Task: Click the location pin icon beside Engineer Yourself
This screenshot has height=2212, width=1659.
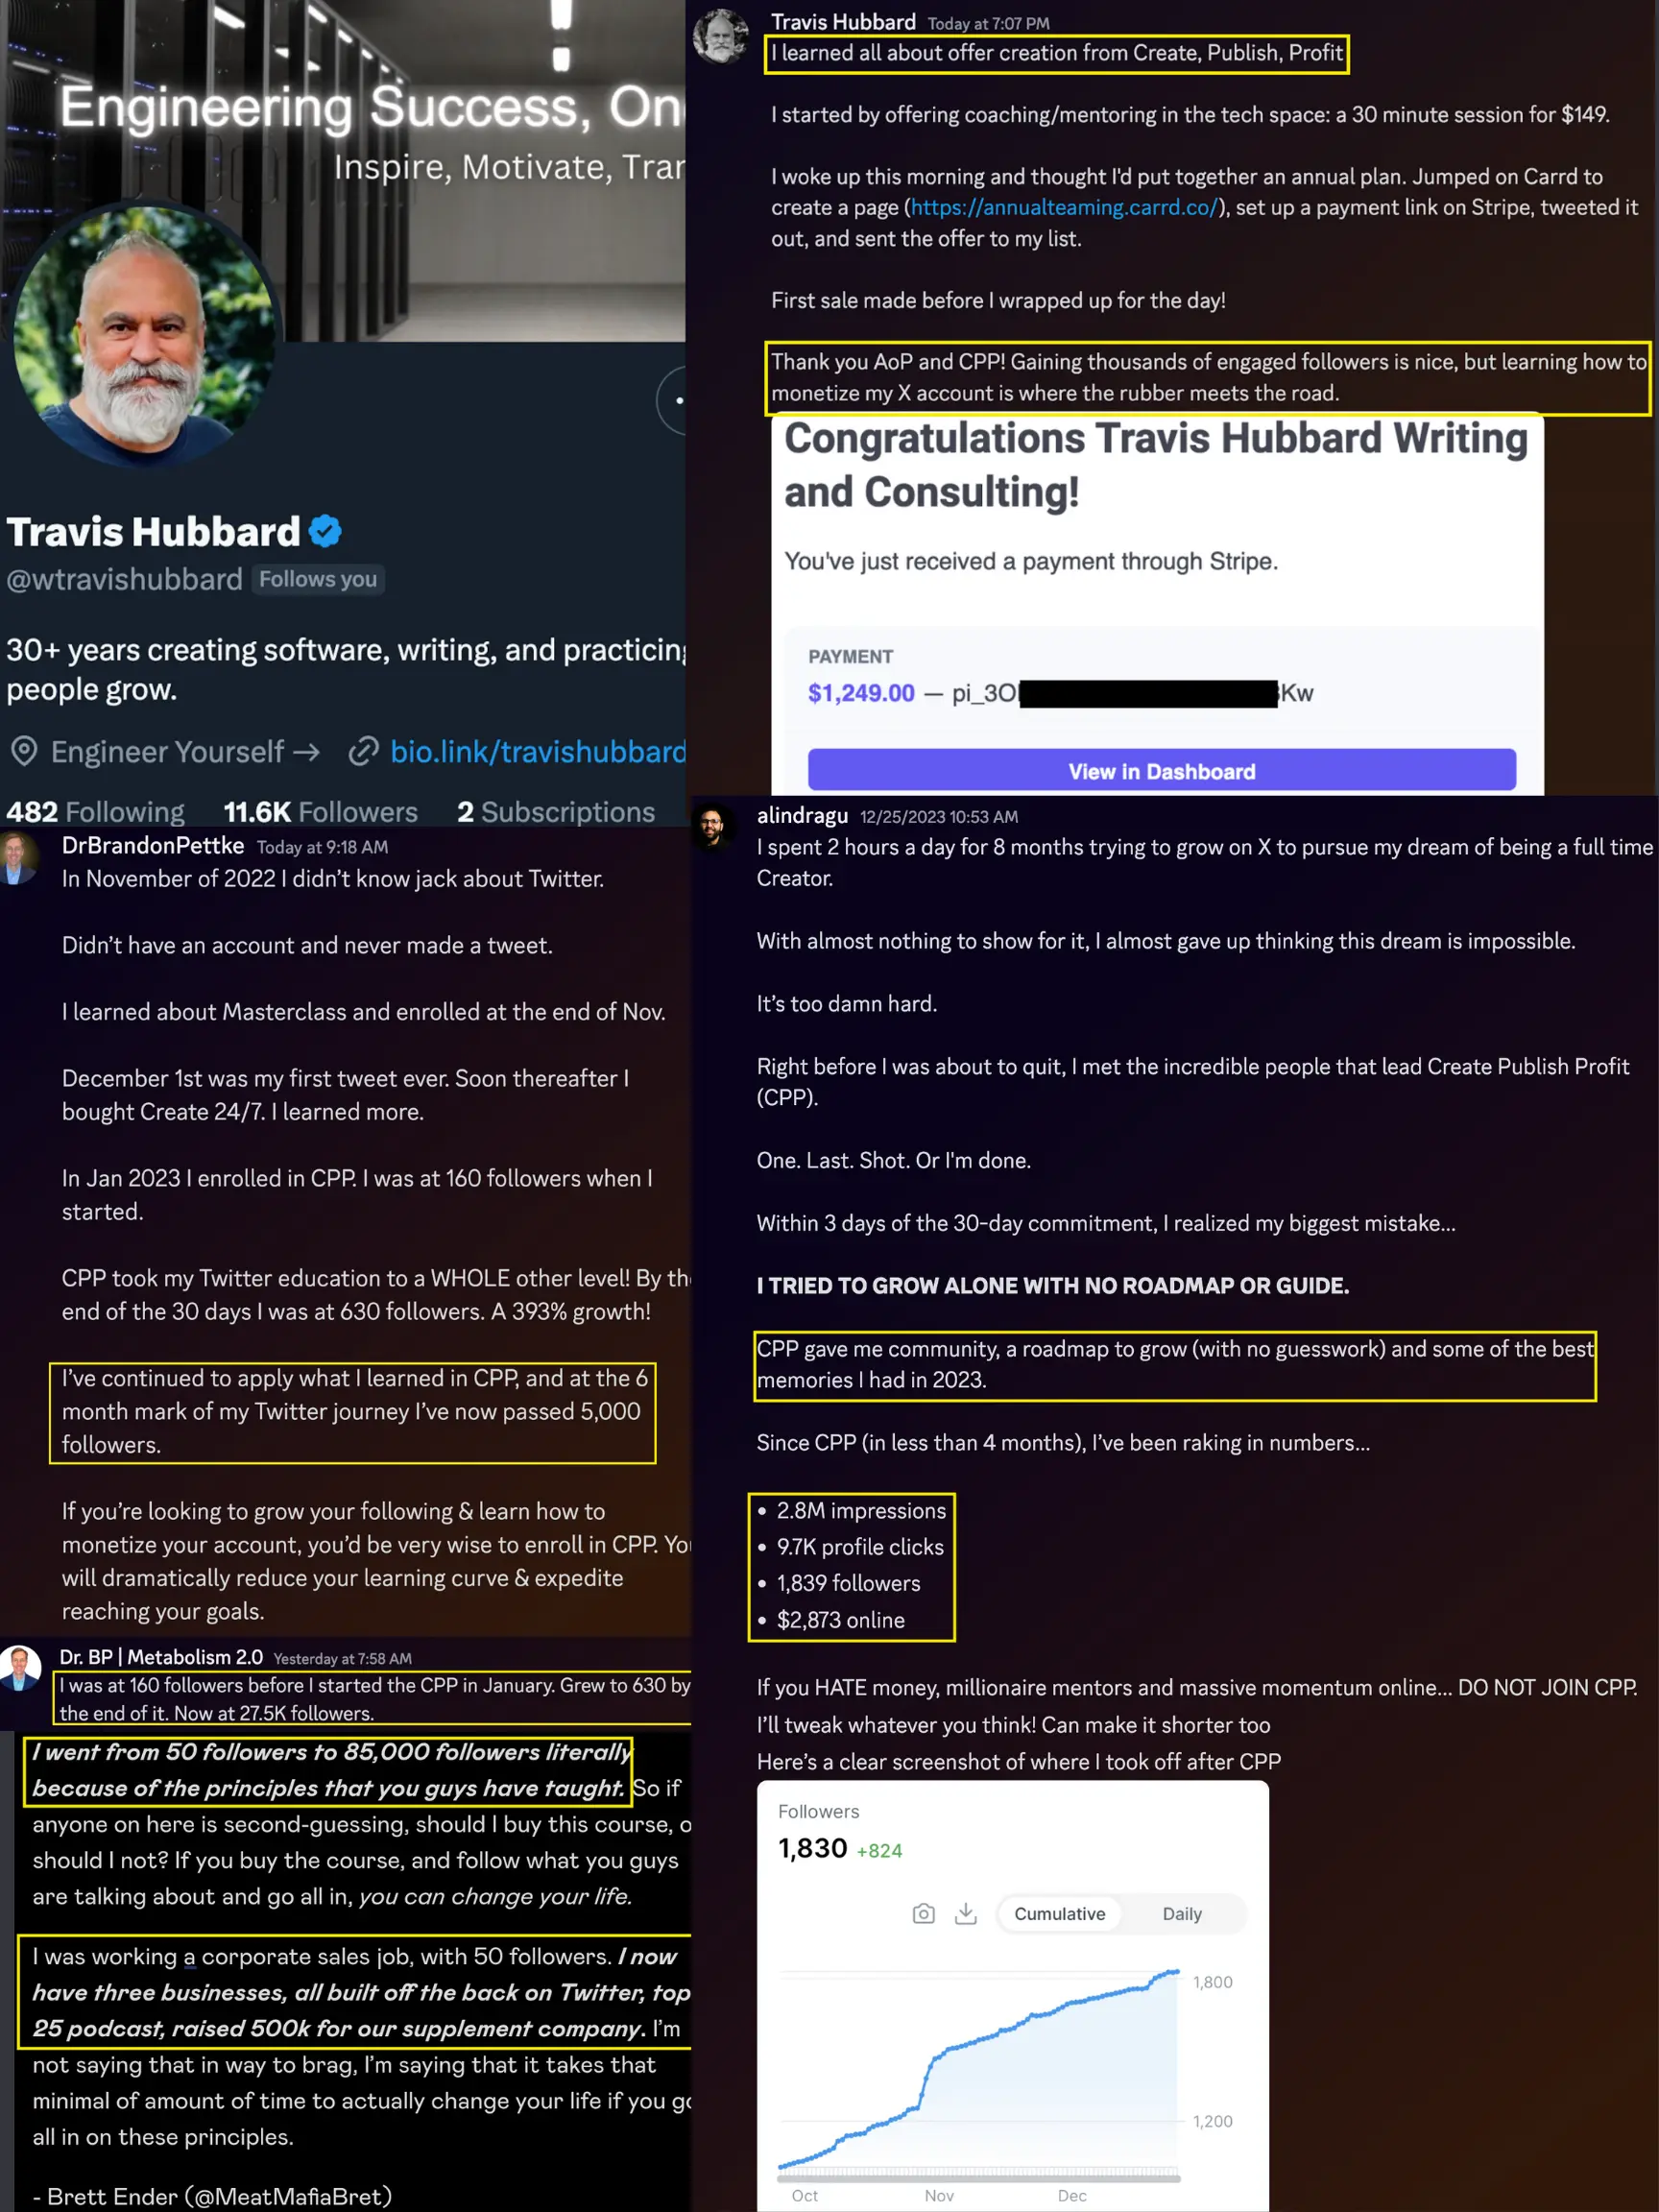Action: pyautogui.click(x=24, y=751)
